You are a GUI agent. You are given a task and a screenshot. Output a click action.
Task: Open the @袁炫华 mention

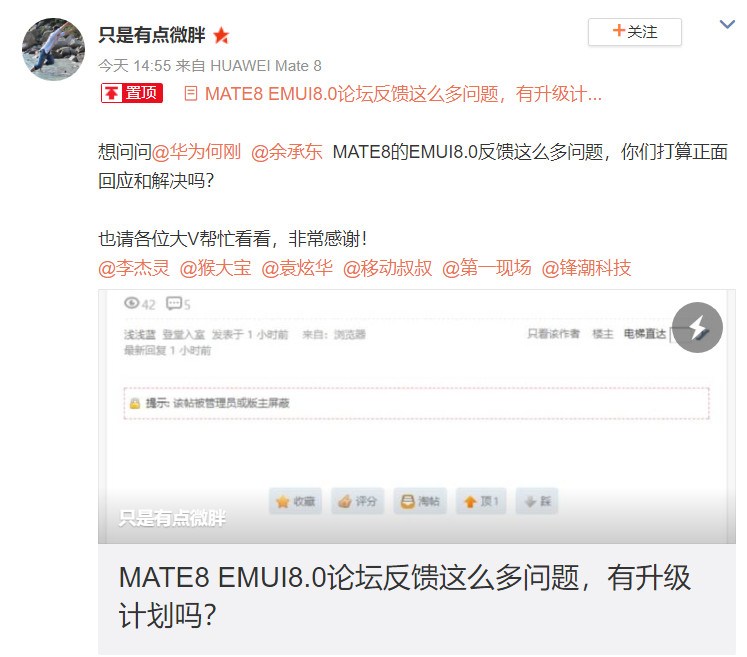297,268
